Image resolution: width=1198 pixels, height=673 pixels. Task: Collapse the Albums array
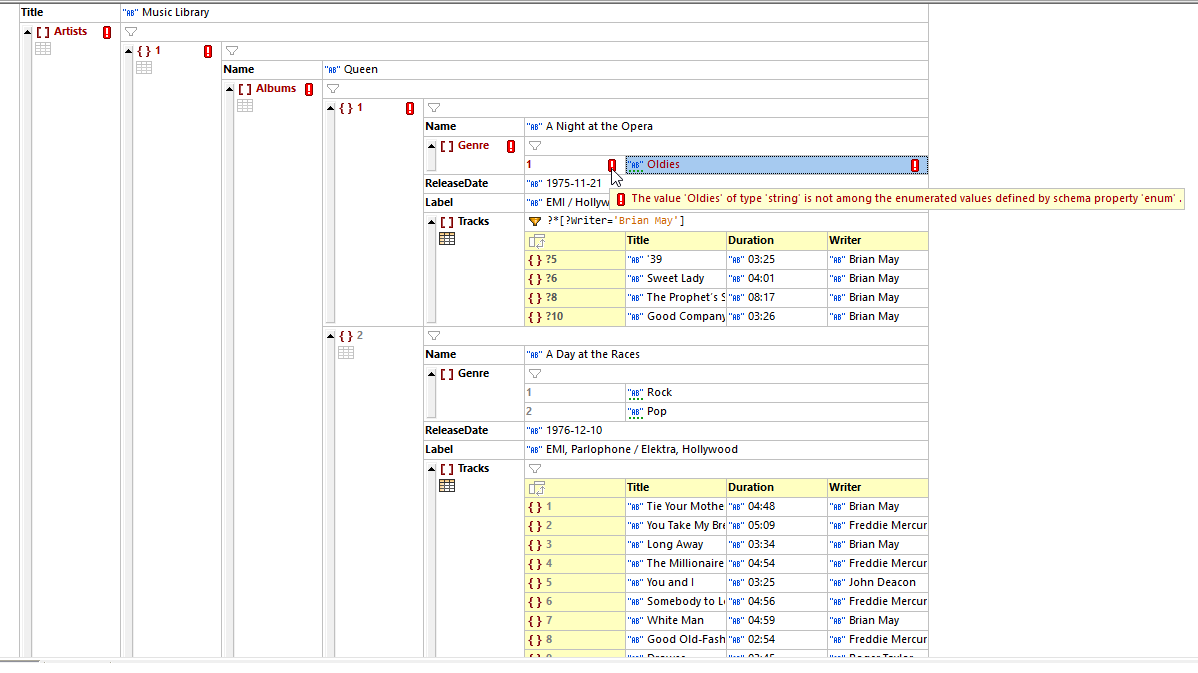(x=229, y=89)
